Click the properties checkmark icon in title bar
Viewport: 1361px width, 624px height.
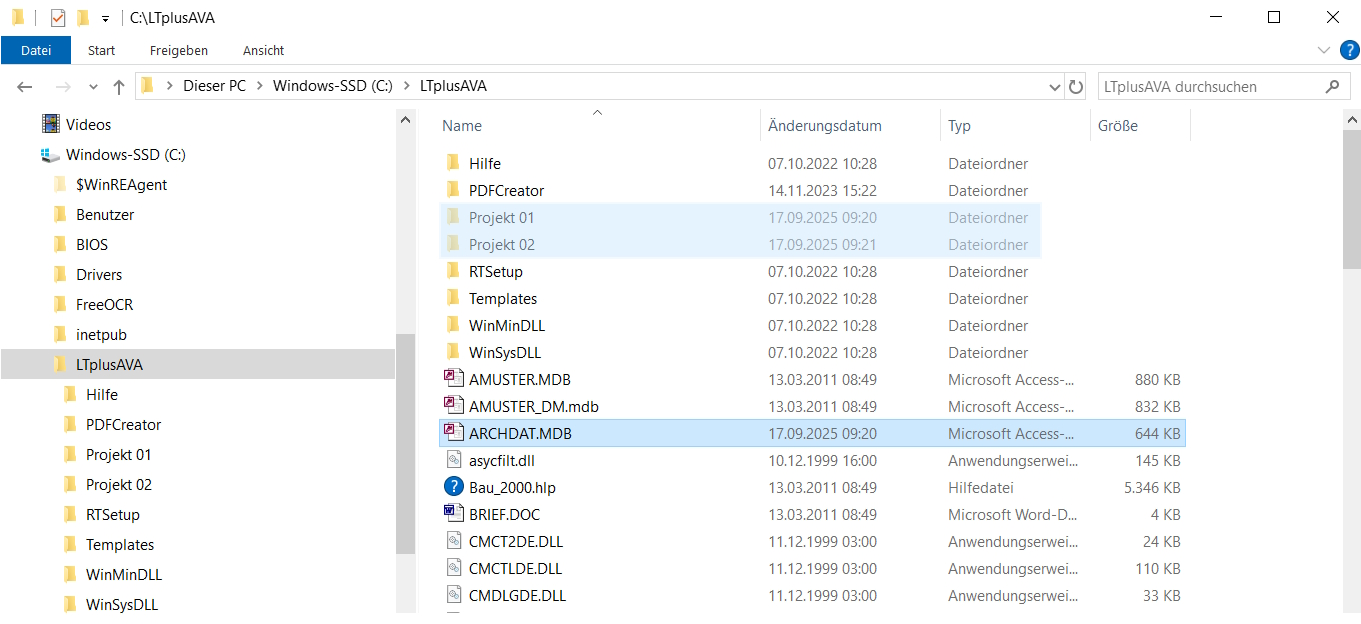click(x=58, y=18)
